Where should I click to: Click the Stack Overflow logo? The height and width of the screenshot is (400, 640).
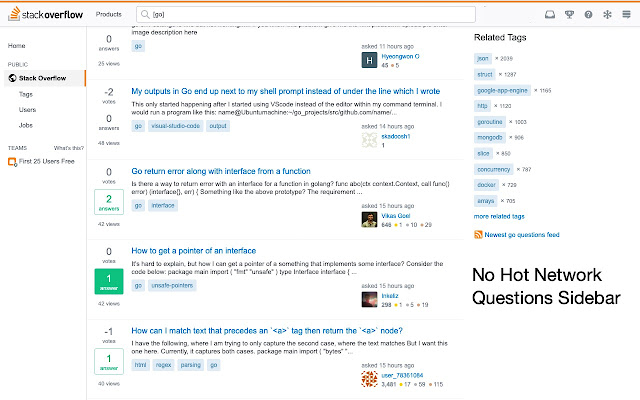pyautogui.click(x=46, y=14)
